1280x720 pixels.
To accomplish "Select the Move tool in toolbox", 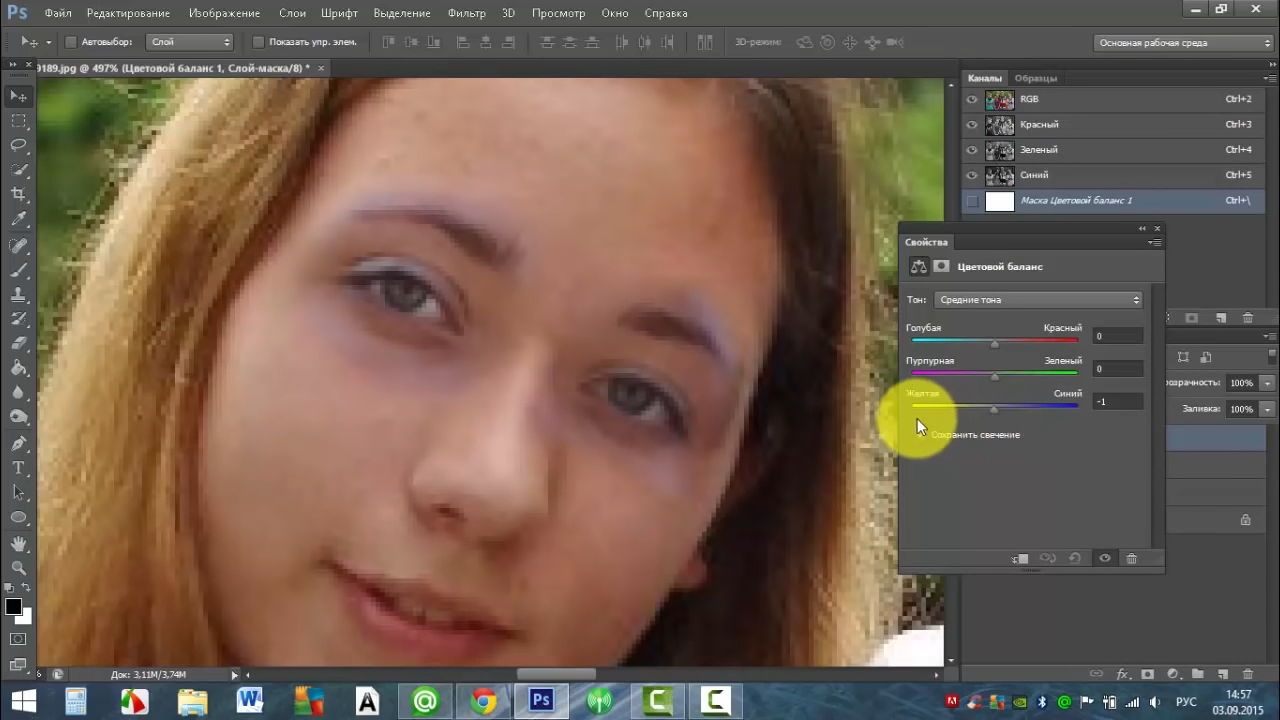I will tap(19, 96).
